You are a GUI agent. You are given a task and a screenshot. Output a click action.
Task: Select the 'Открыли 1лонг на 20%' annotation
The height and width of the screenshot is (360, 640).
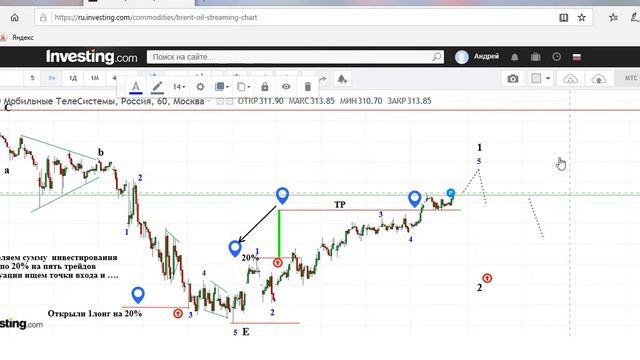click(95, 313)
